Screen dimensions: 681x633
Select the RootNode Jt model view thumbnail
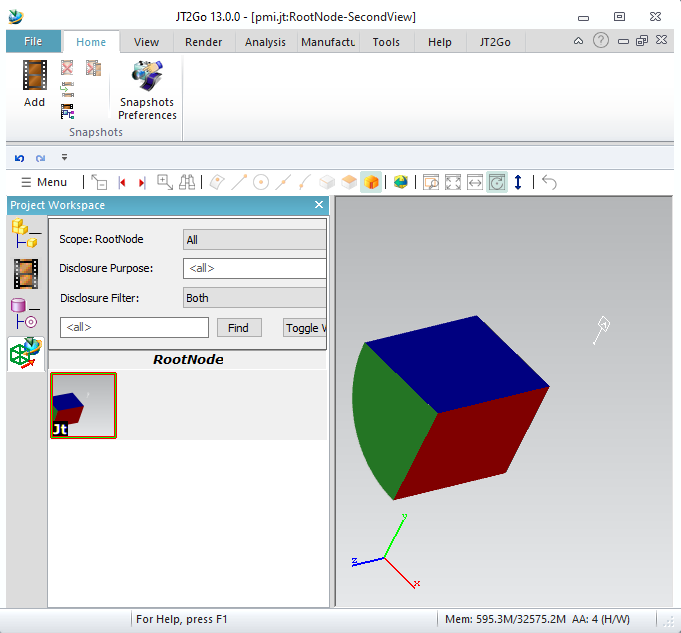[x=84, y=405]
